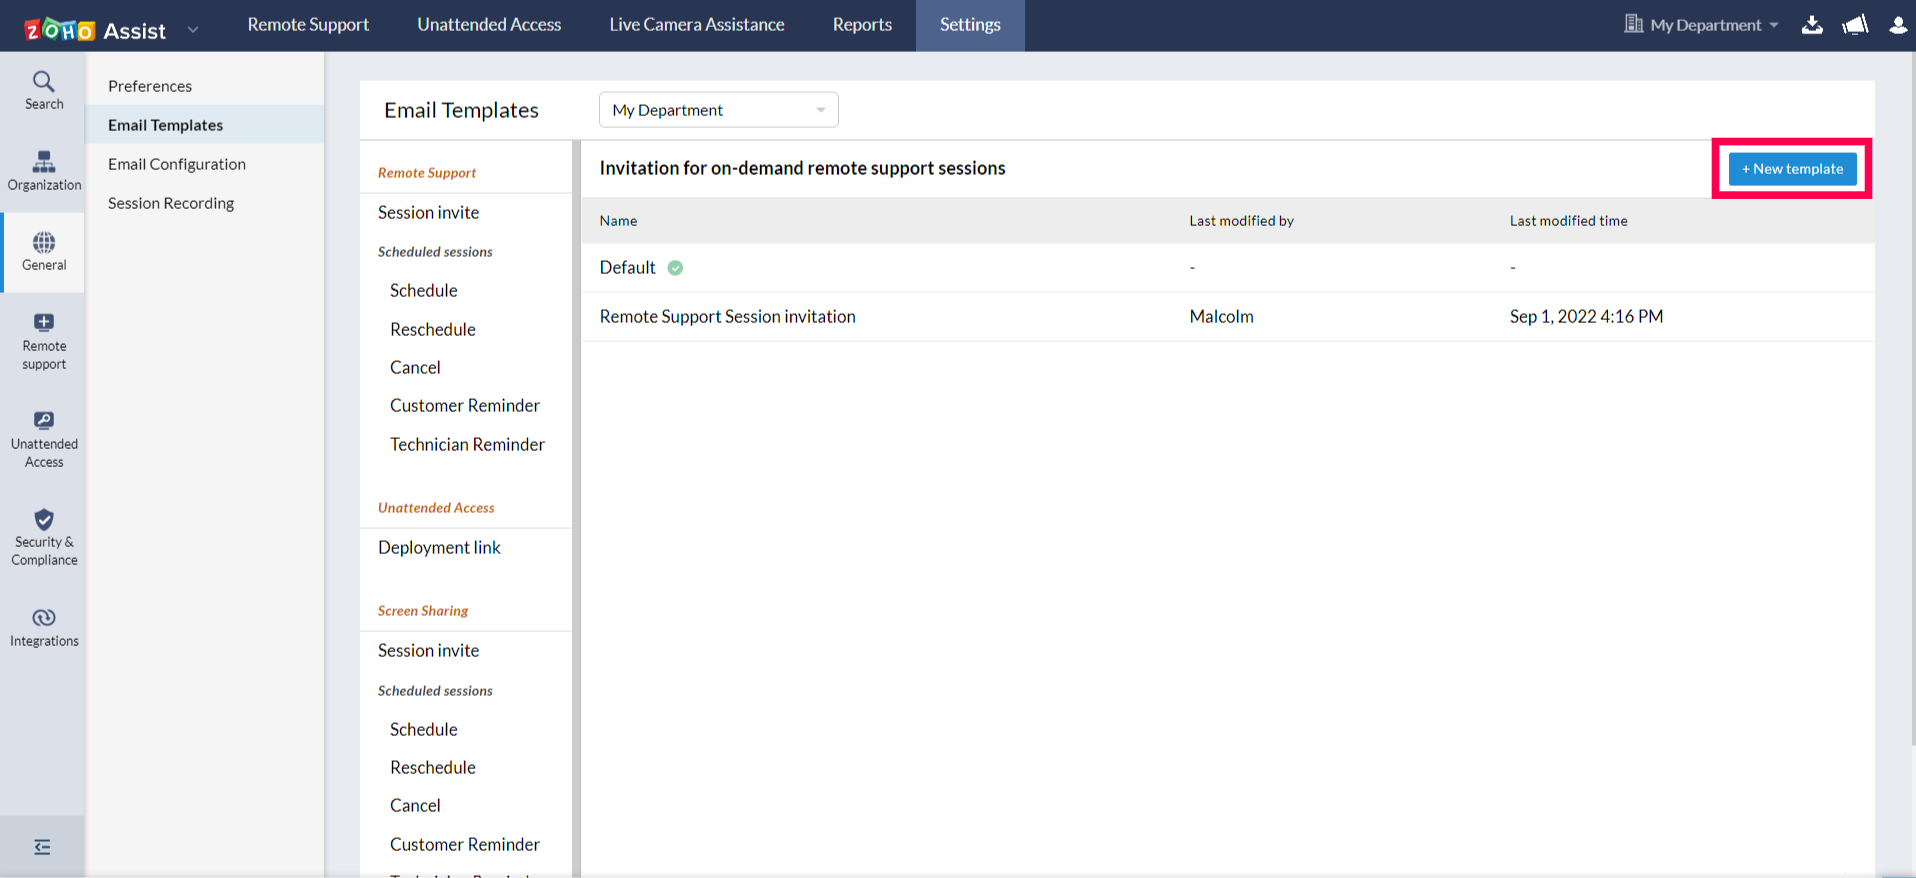Open the Default template row
The image size is (1916, 878).
point(627,268)
